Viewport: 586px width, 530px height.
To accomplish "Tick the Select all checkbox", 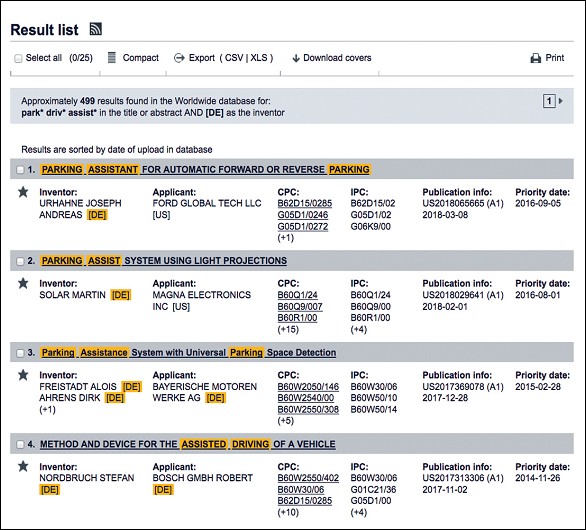I will click(x=18, y=58).
